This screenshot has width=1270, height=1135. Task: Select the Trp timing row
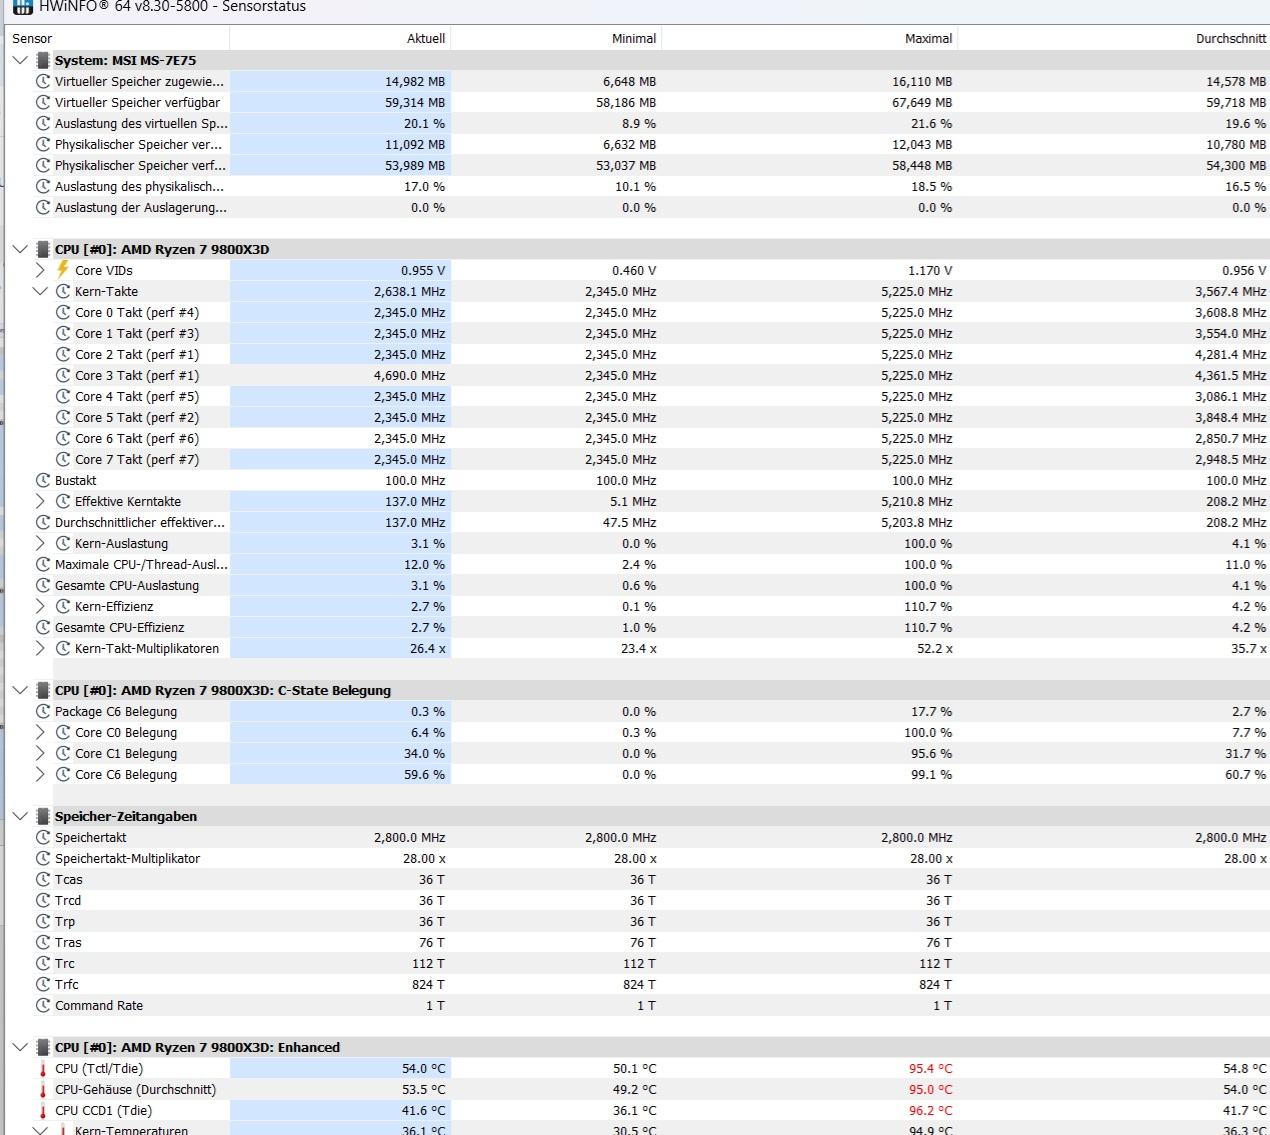coord(637,921)
